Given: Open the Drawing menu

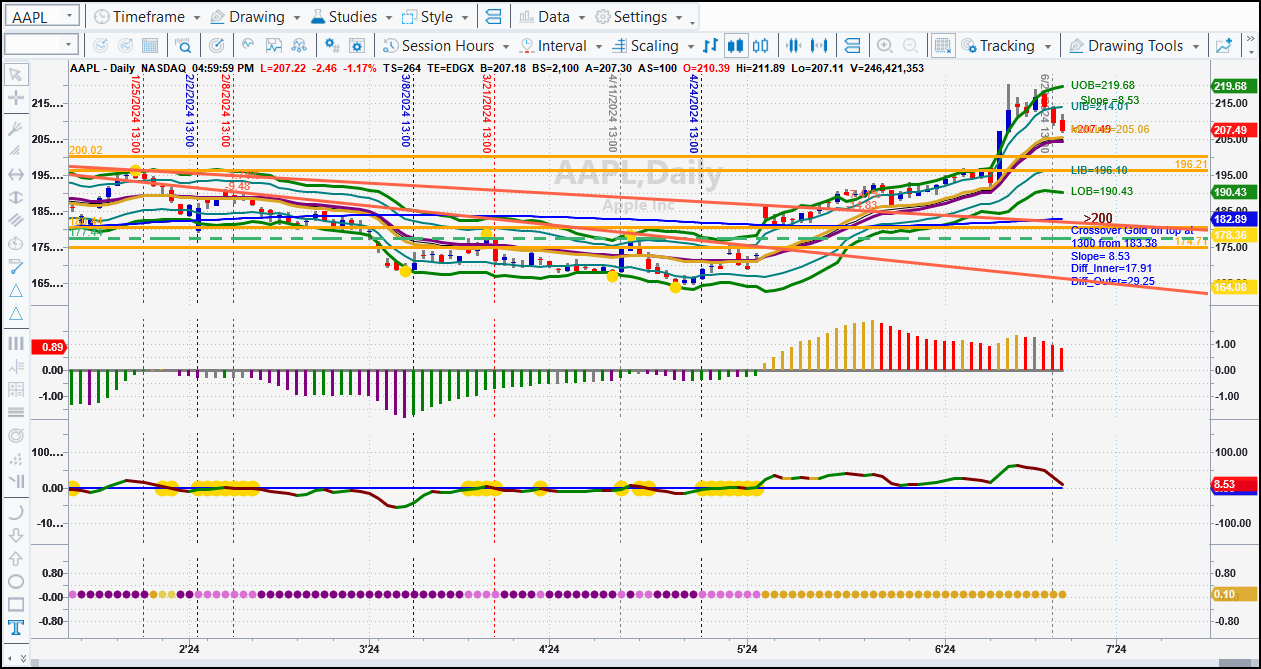Looking at the screenshot, I should pos(247,17).
